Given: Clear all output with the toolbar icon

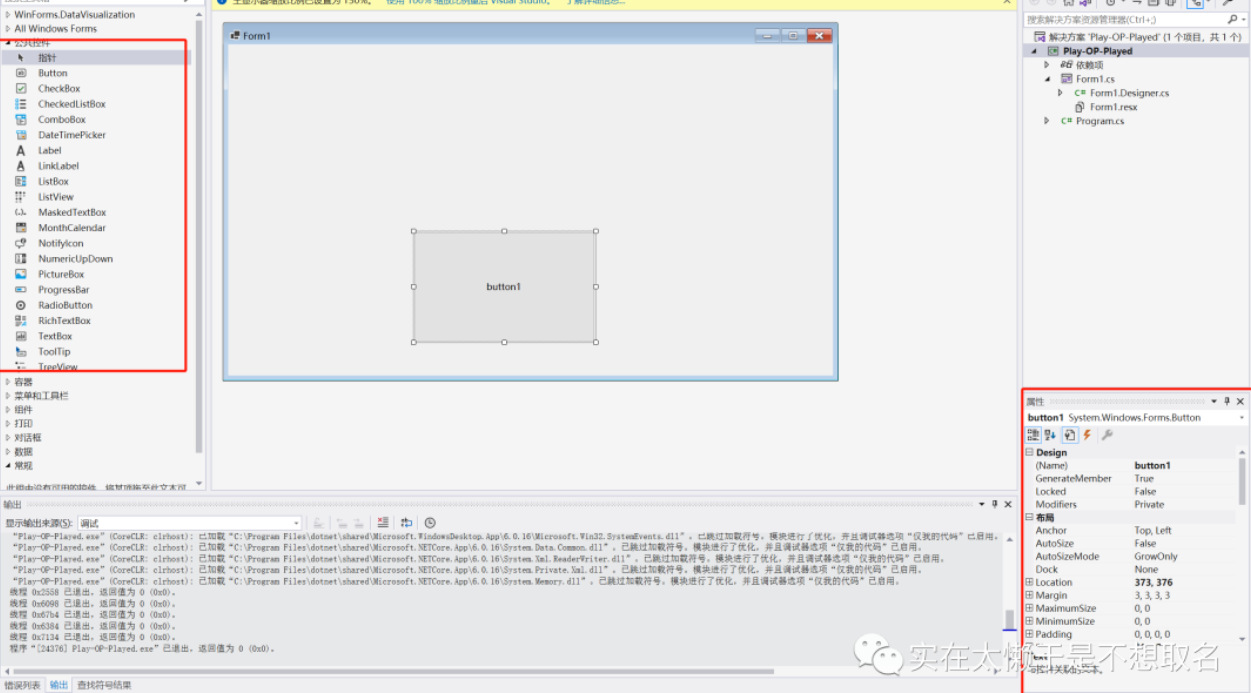Looking at the screenshot, I should tap(383, 523).
